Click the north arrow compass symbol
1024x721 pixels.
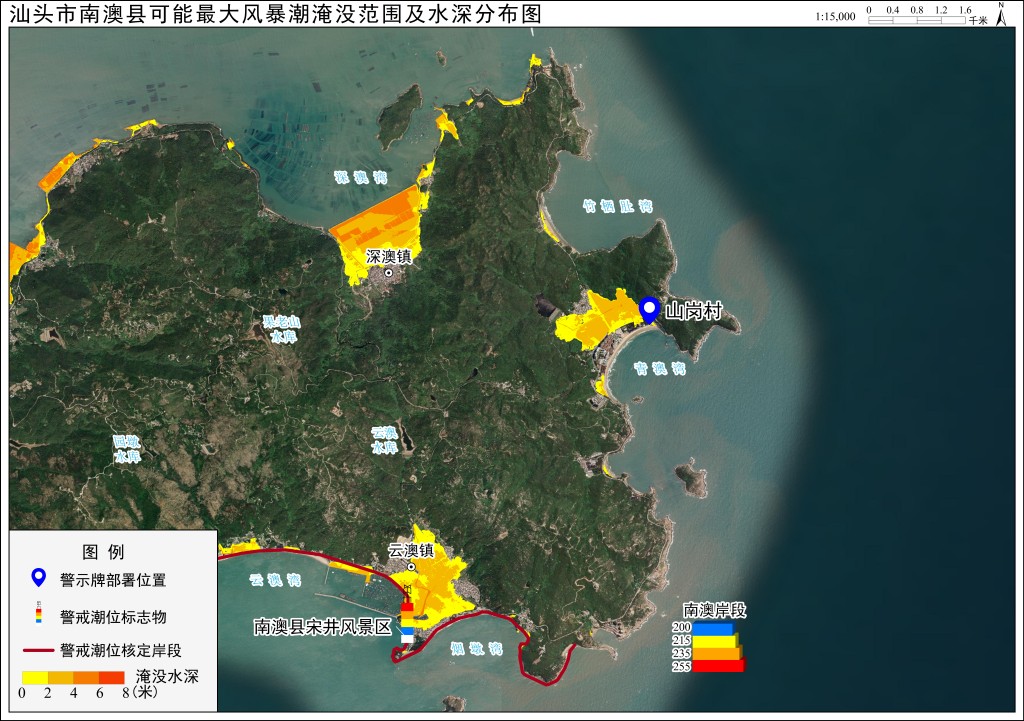click(x=1001, y=14)
